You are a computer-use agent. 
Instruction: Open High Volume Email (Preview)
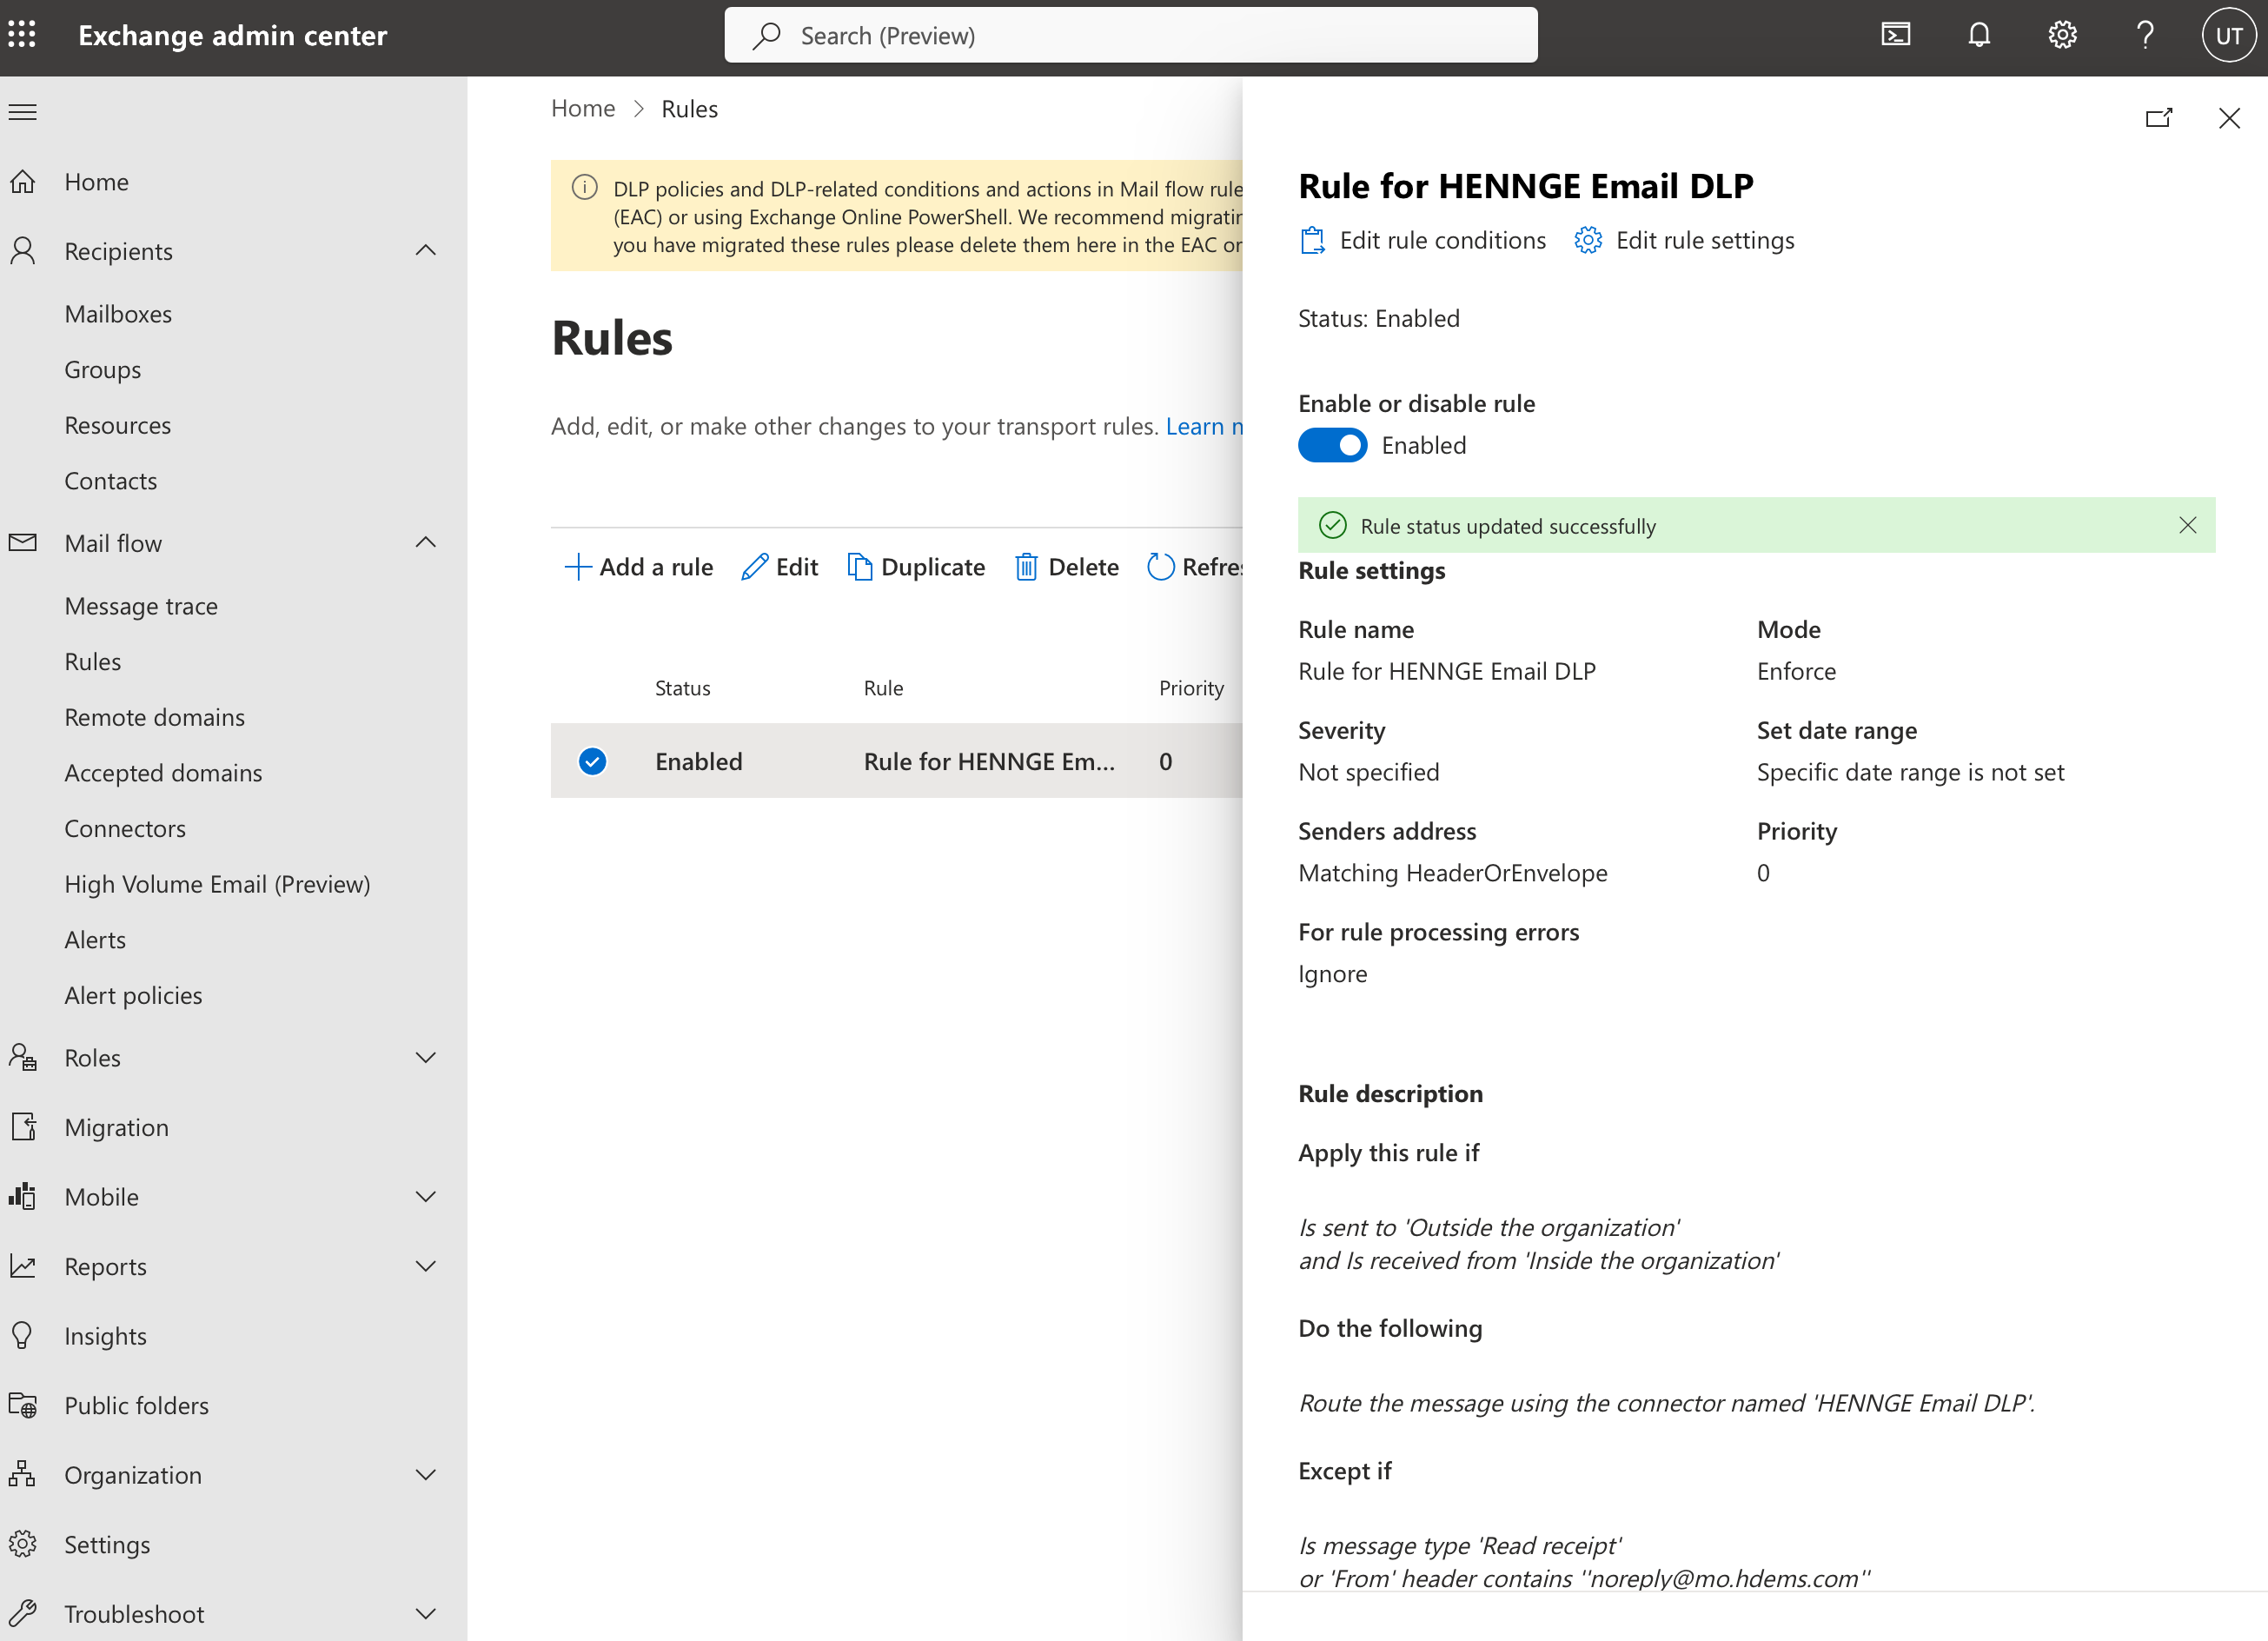pos(217,884)
